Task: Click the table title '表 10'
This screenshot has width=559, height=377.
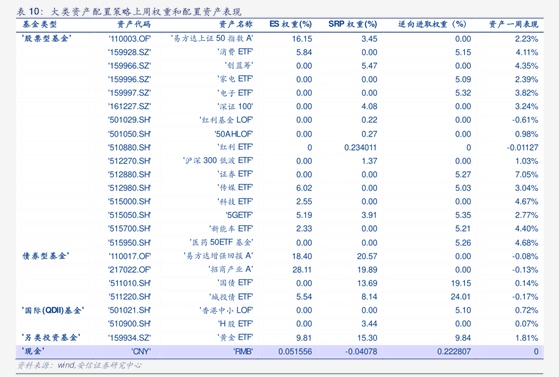Action: coord(29,11)
